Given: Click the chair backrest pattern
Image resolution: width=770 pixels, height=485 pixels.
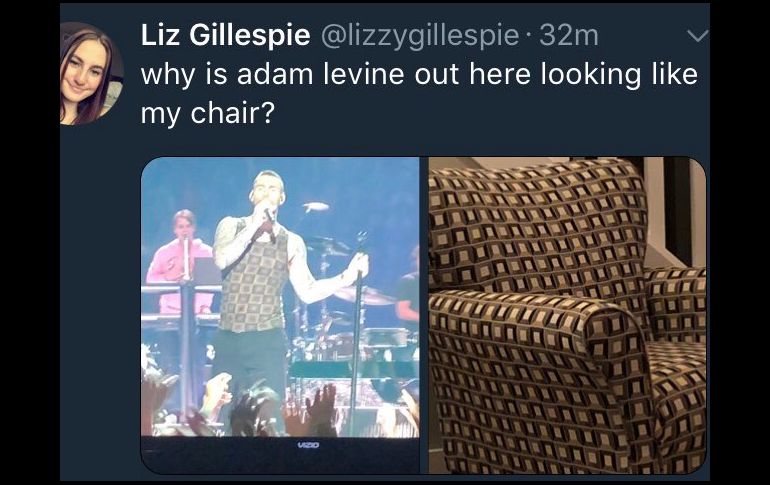Looking at the screenshot, I should [x=538, y=228].
